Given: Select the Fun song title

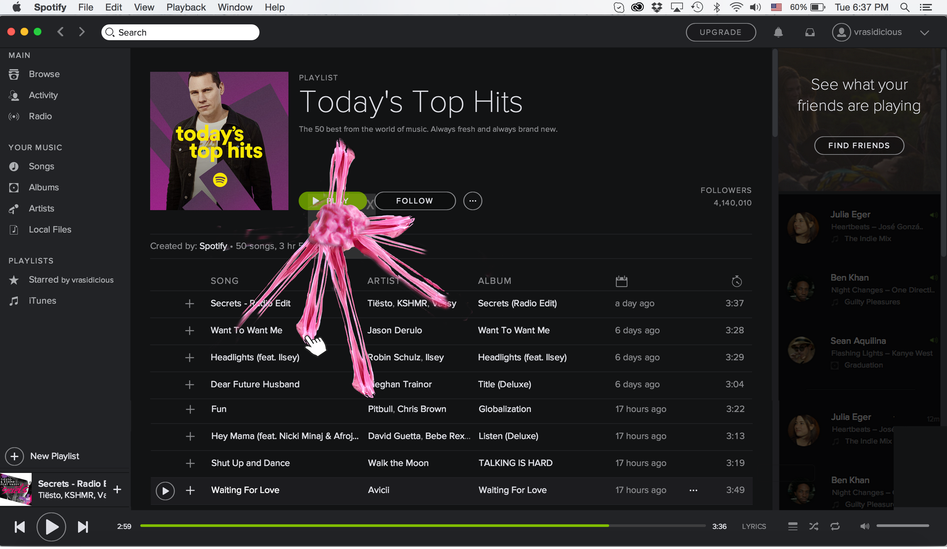Looking at the screenshot, I should tap(219, 409).
